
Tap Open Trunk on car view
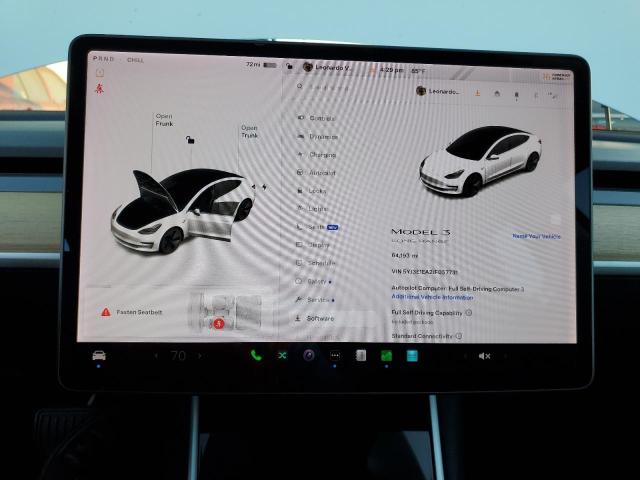tap(249, 131)
